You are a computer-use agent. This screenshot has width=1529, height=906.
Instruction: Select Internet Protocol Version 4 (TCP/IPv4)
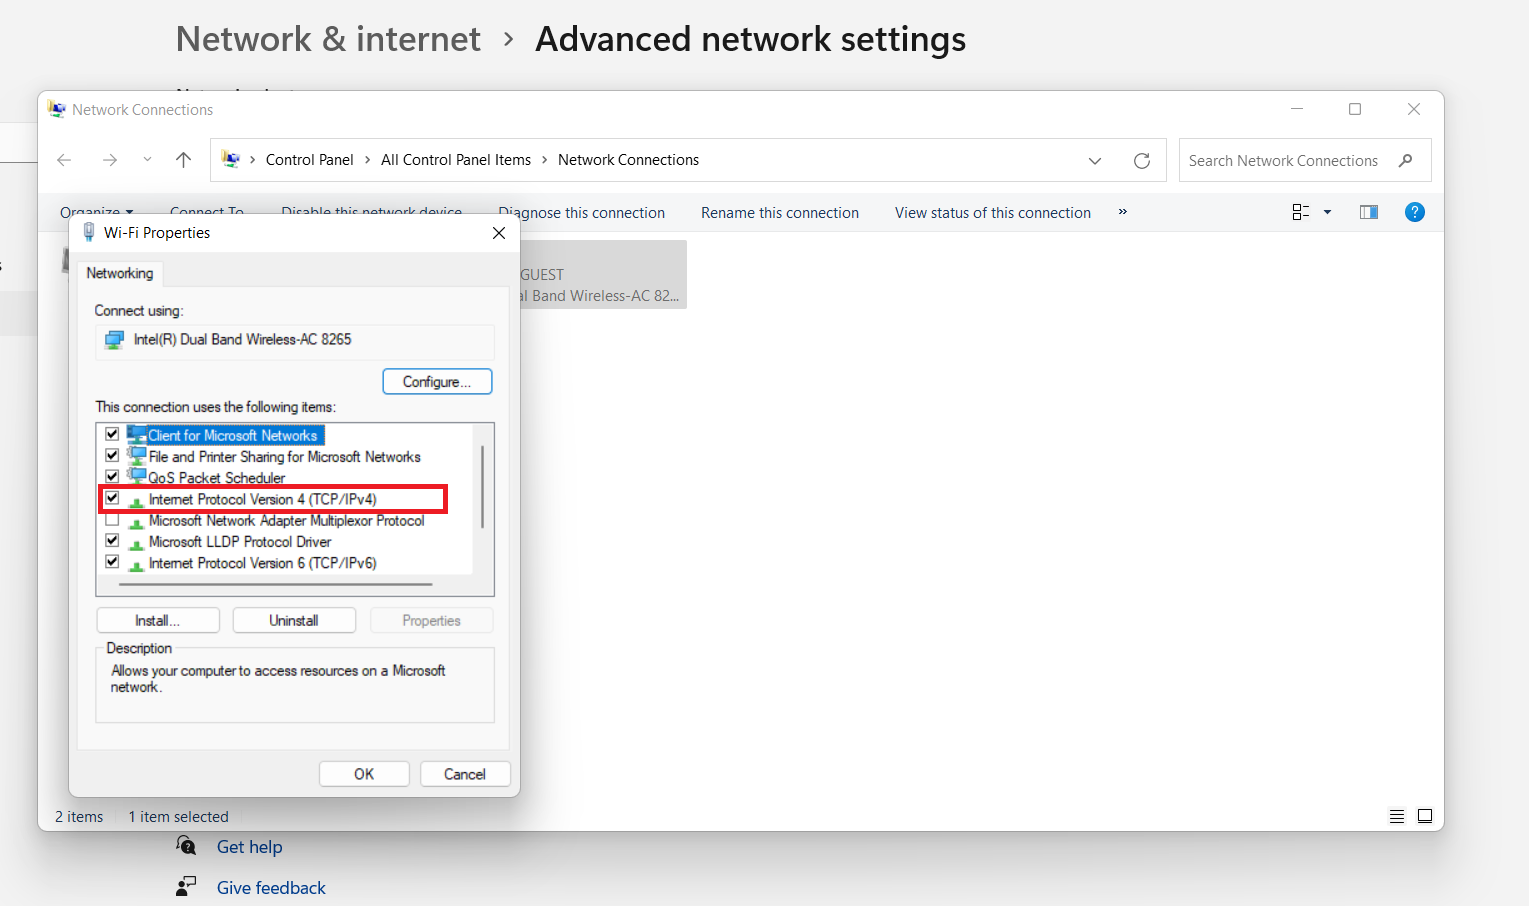click(263, 499)
